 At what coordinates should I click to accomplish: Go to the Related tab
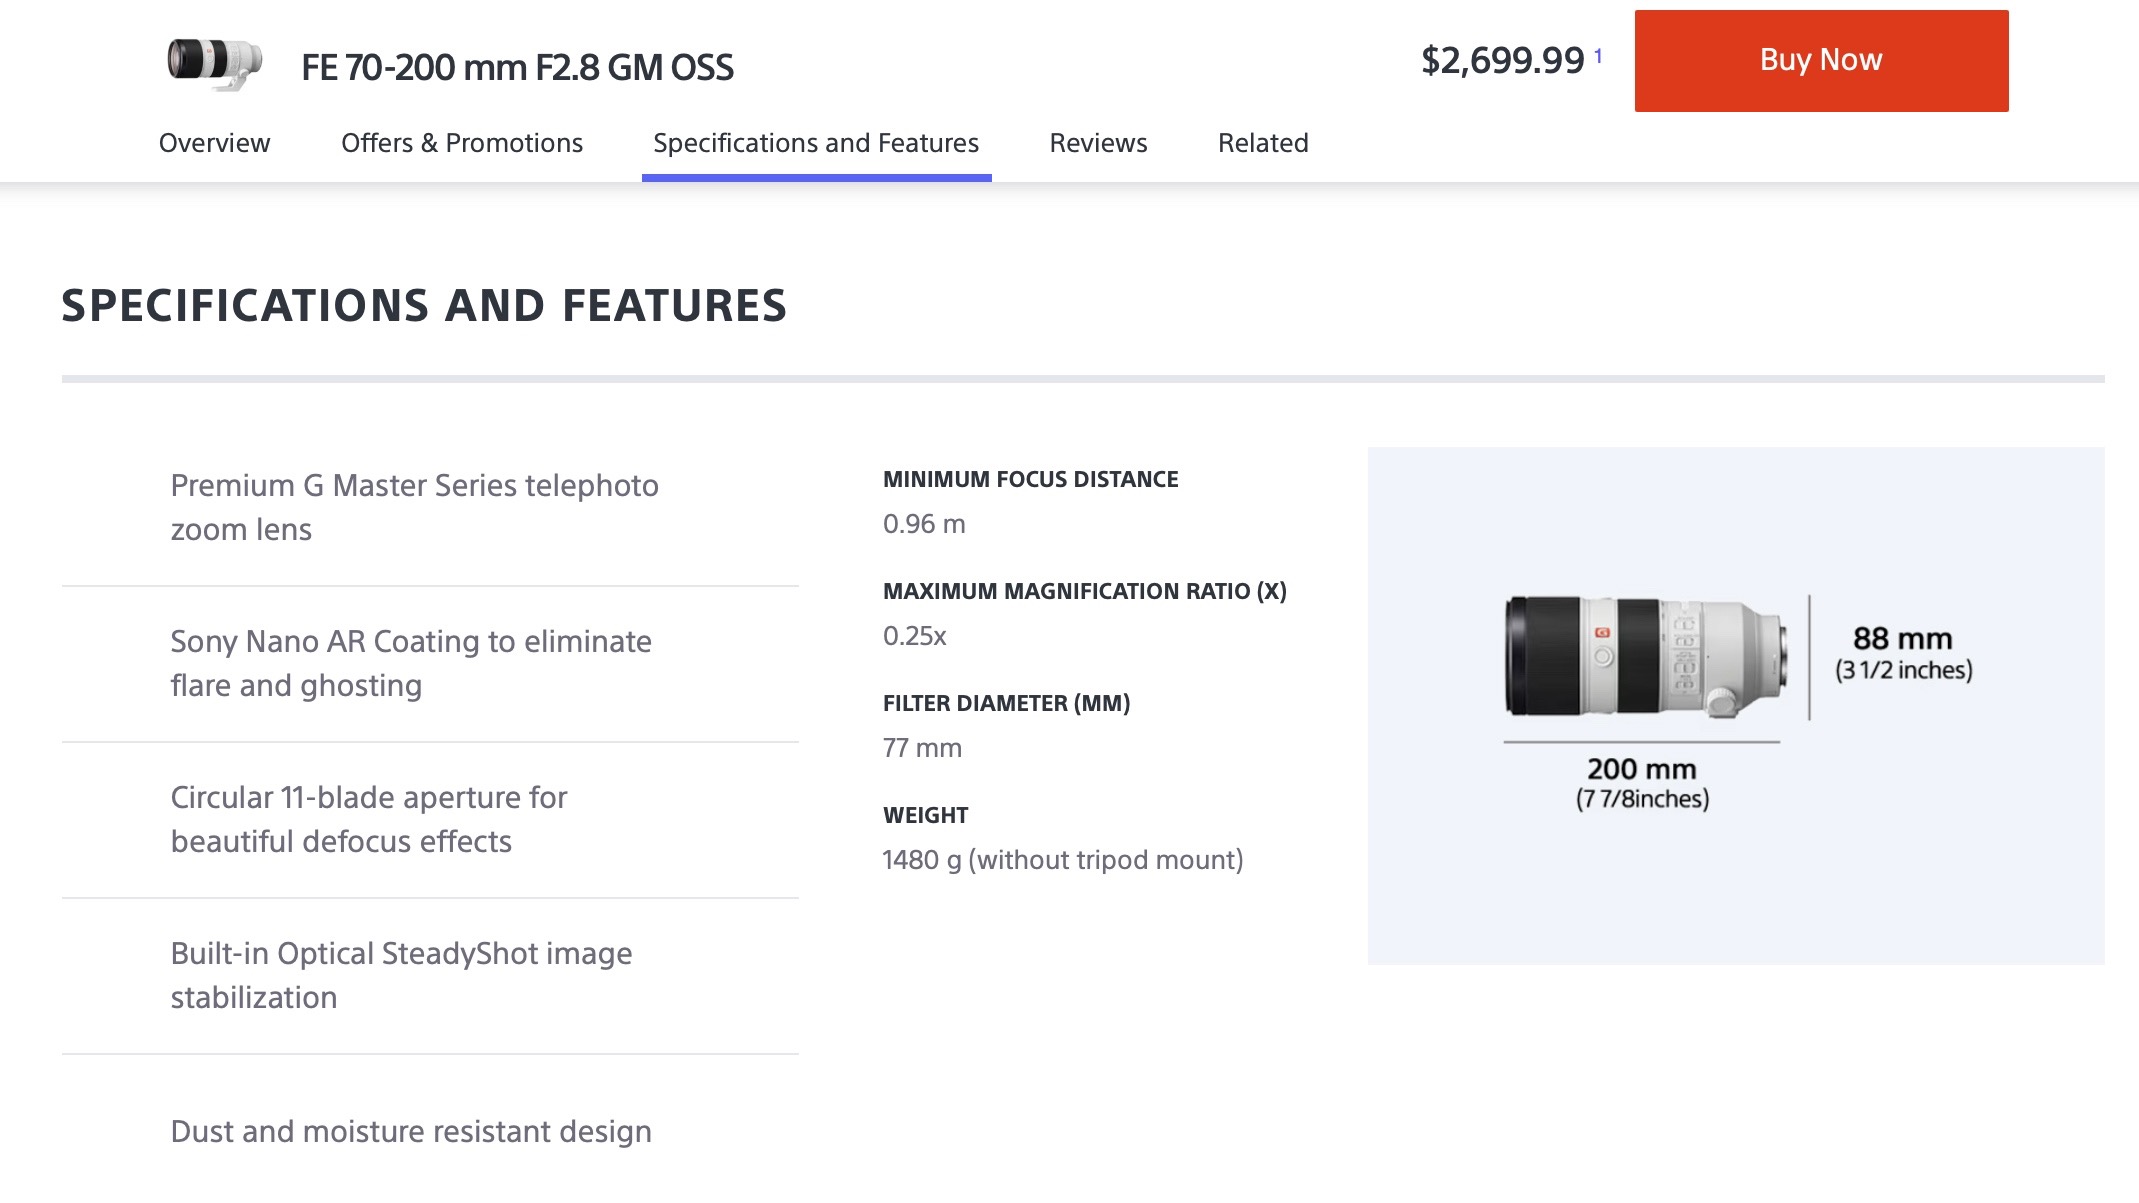coord(1263,143)
